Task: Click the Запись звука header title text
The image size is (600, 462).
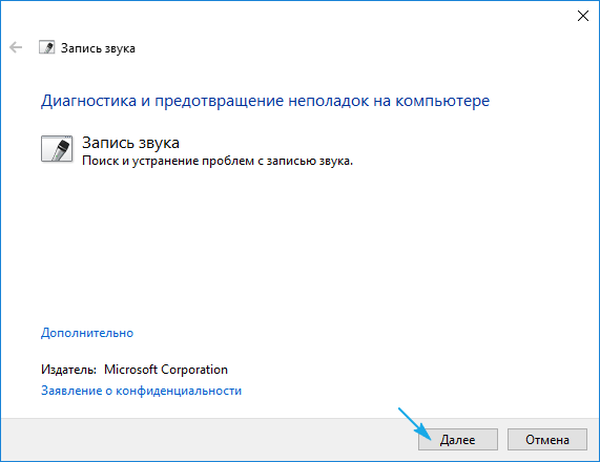Action: 100,47
